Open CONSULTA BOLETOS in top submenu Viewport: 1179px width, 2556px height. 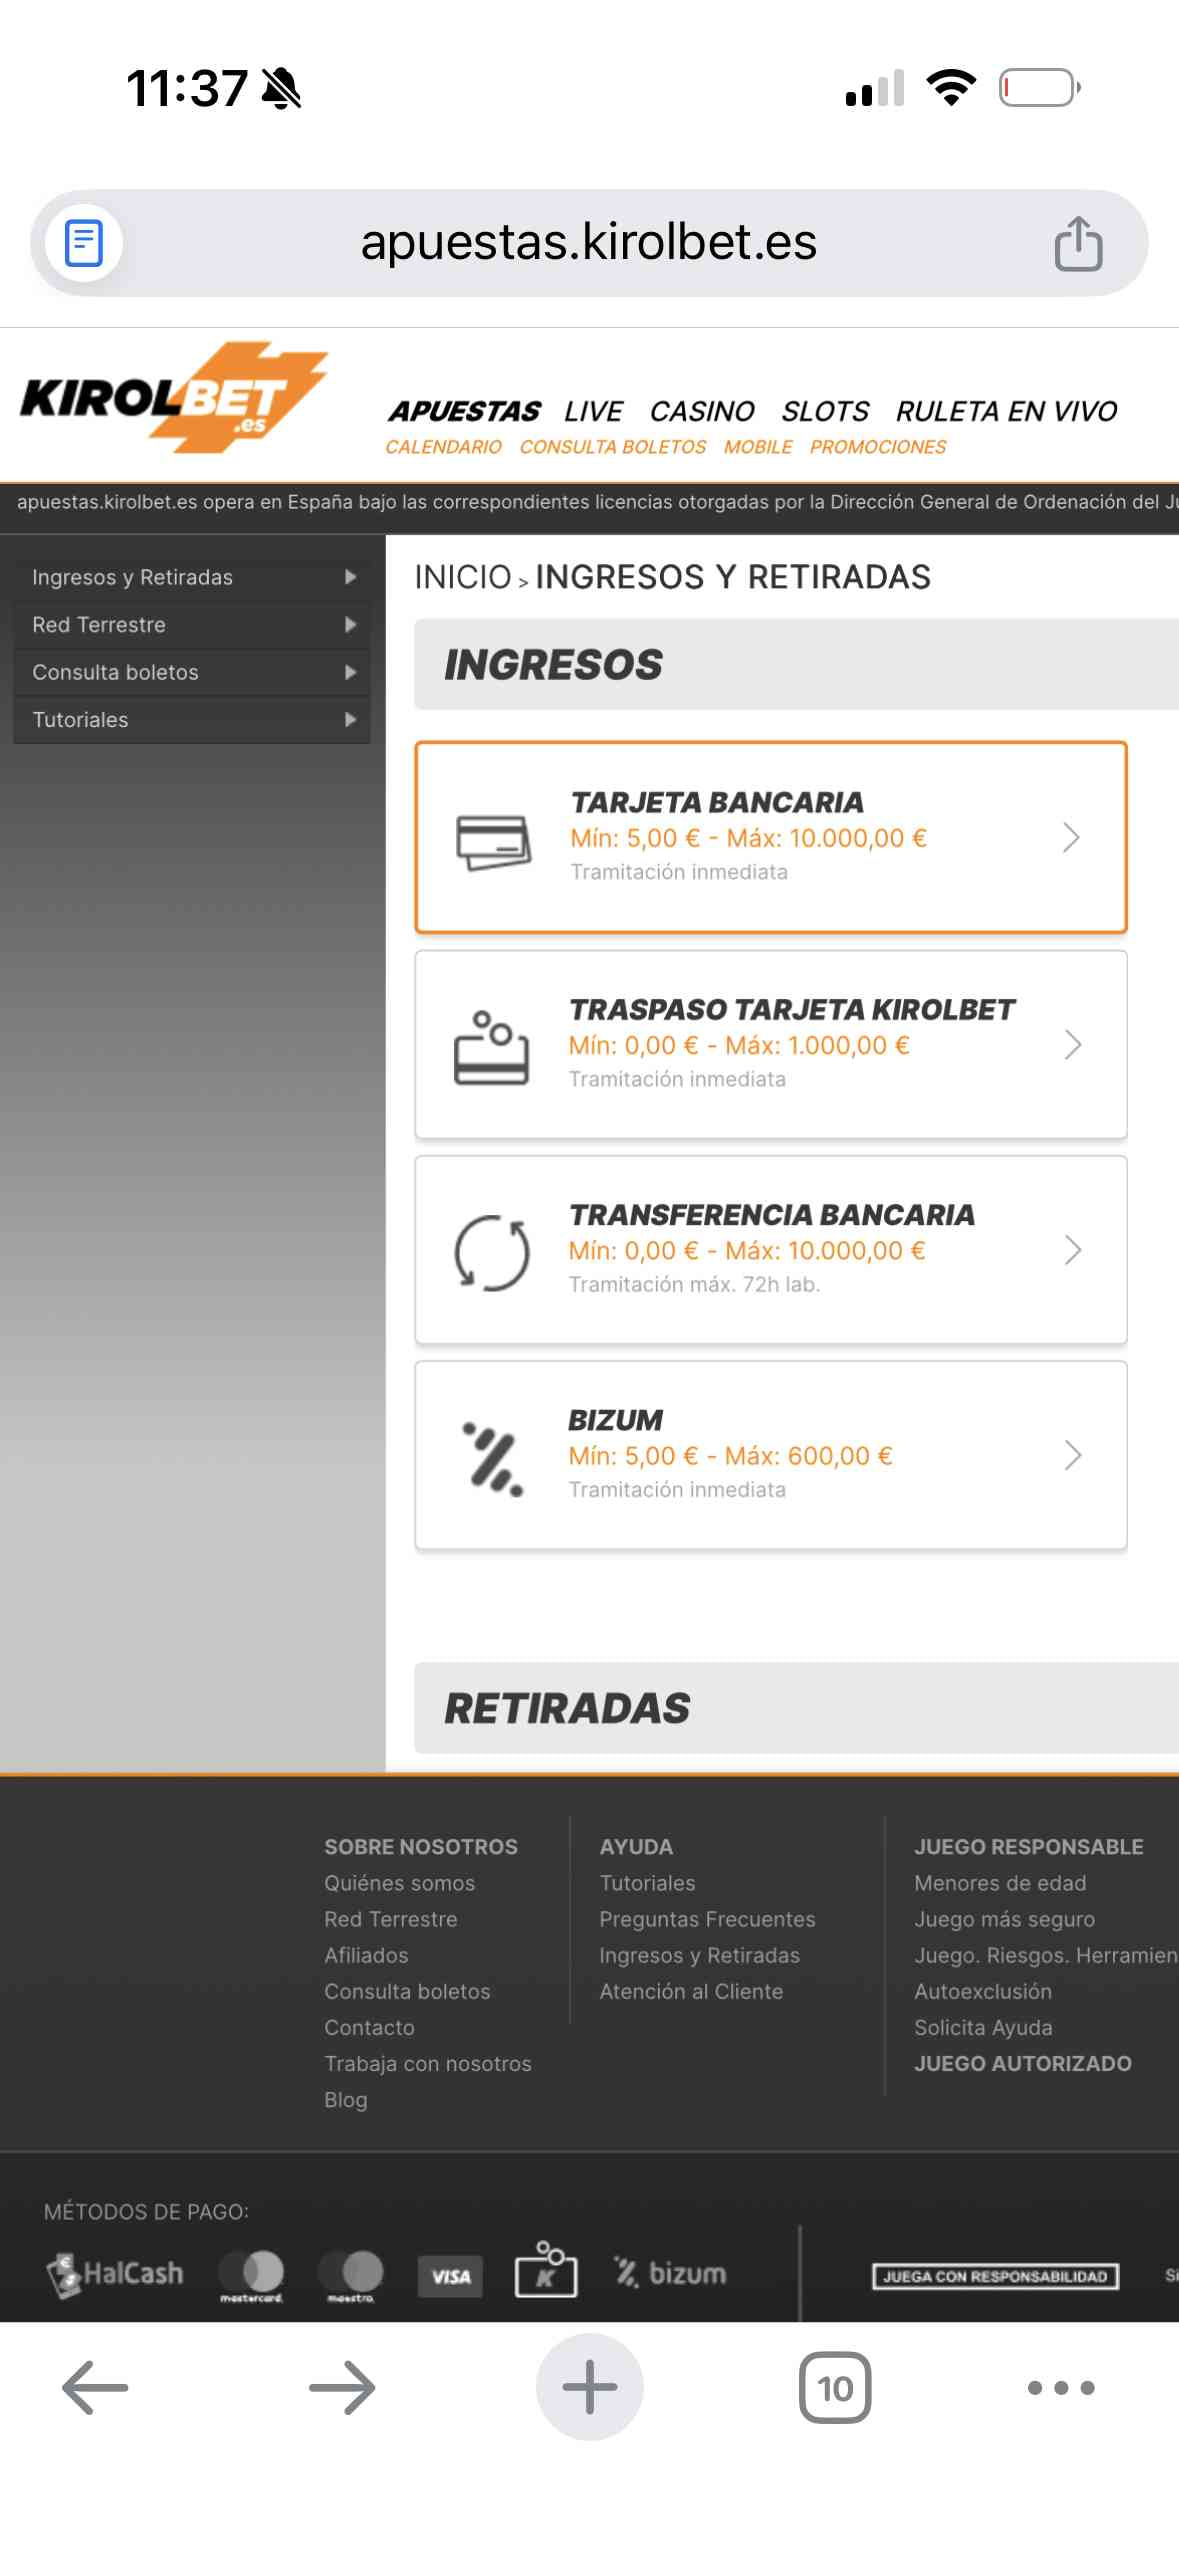612,447
